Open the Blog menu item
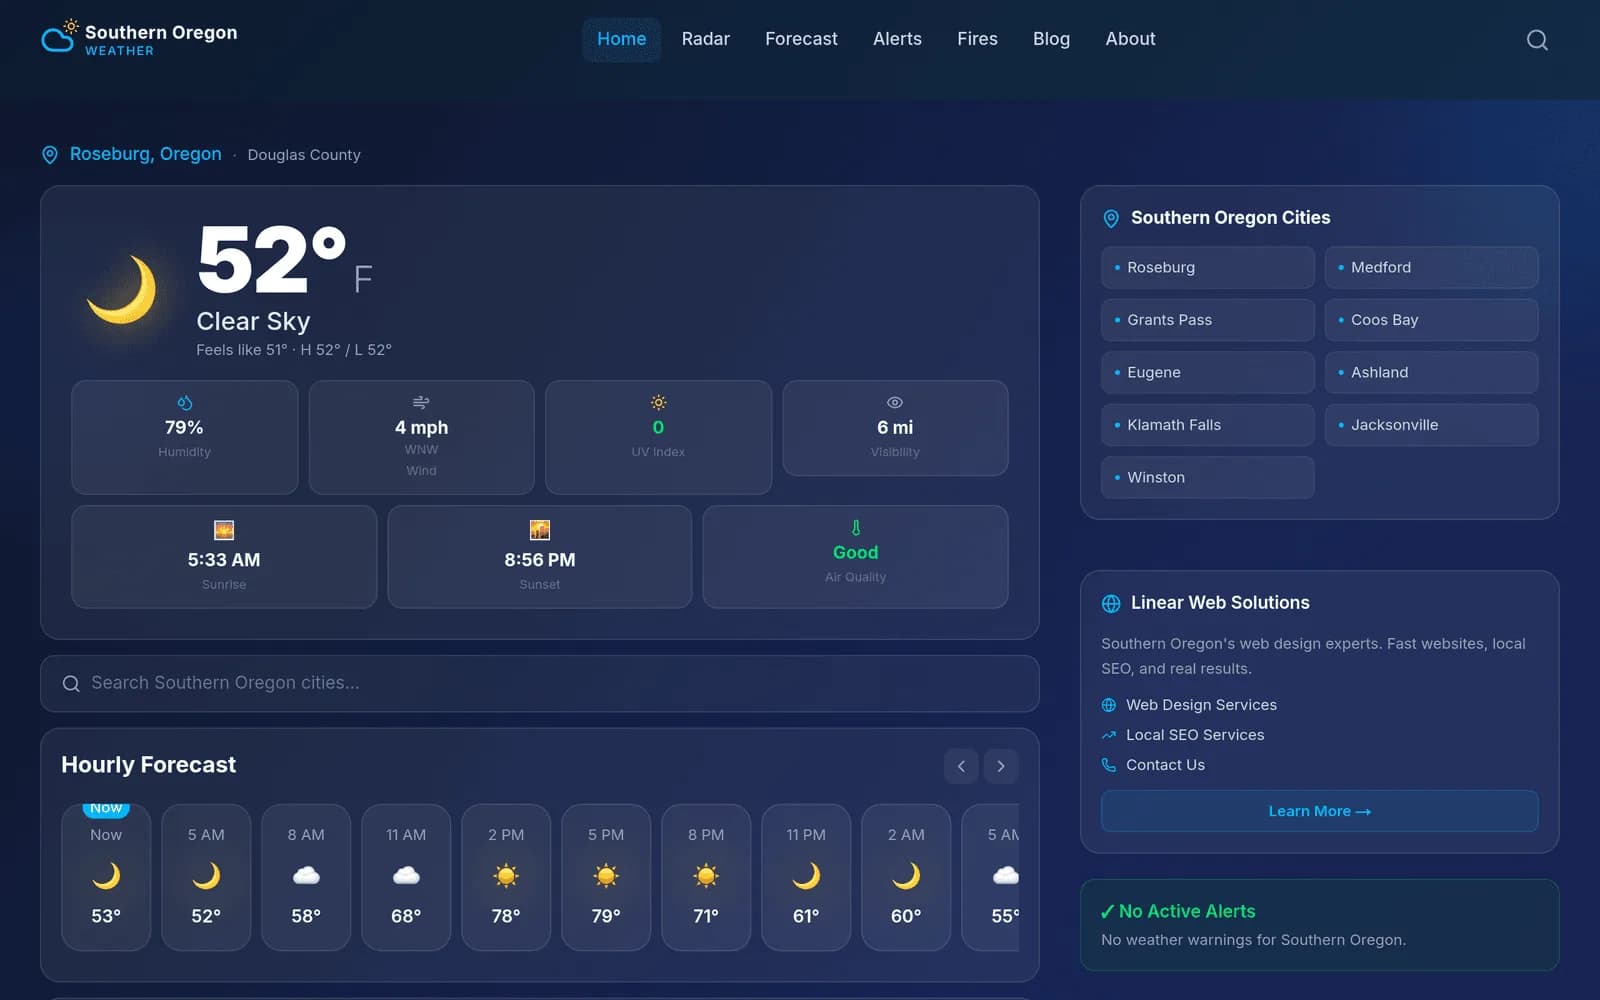This screenshot has width=1600, height=1000. pos(1051,39)
